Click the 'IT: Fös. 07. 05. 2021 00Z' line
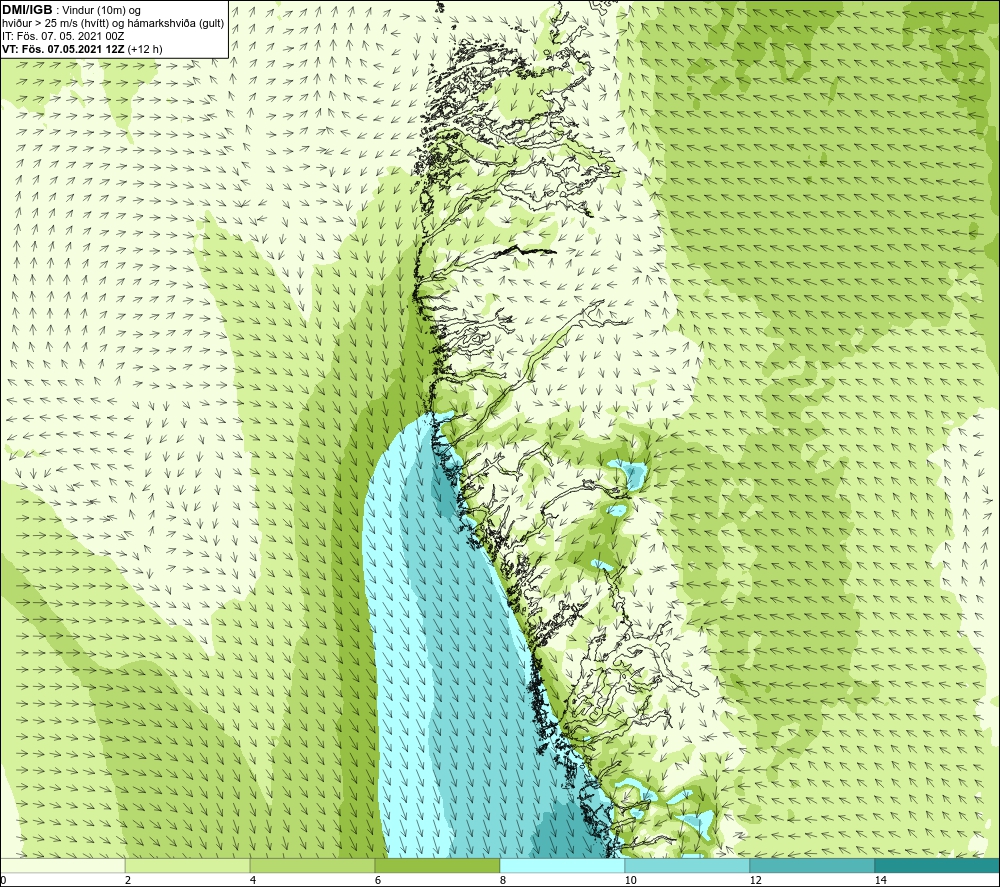1000x887 pixels. (63, 36)
